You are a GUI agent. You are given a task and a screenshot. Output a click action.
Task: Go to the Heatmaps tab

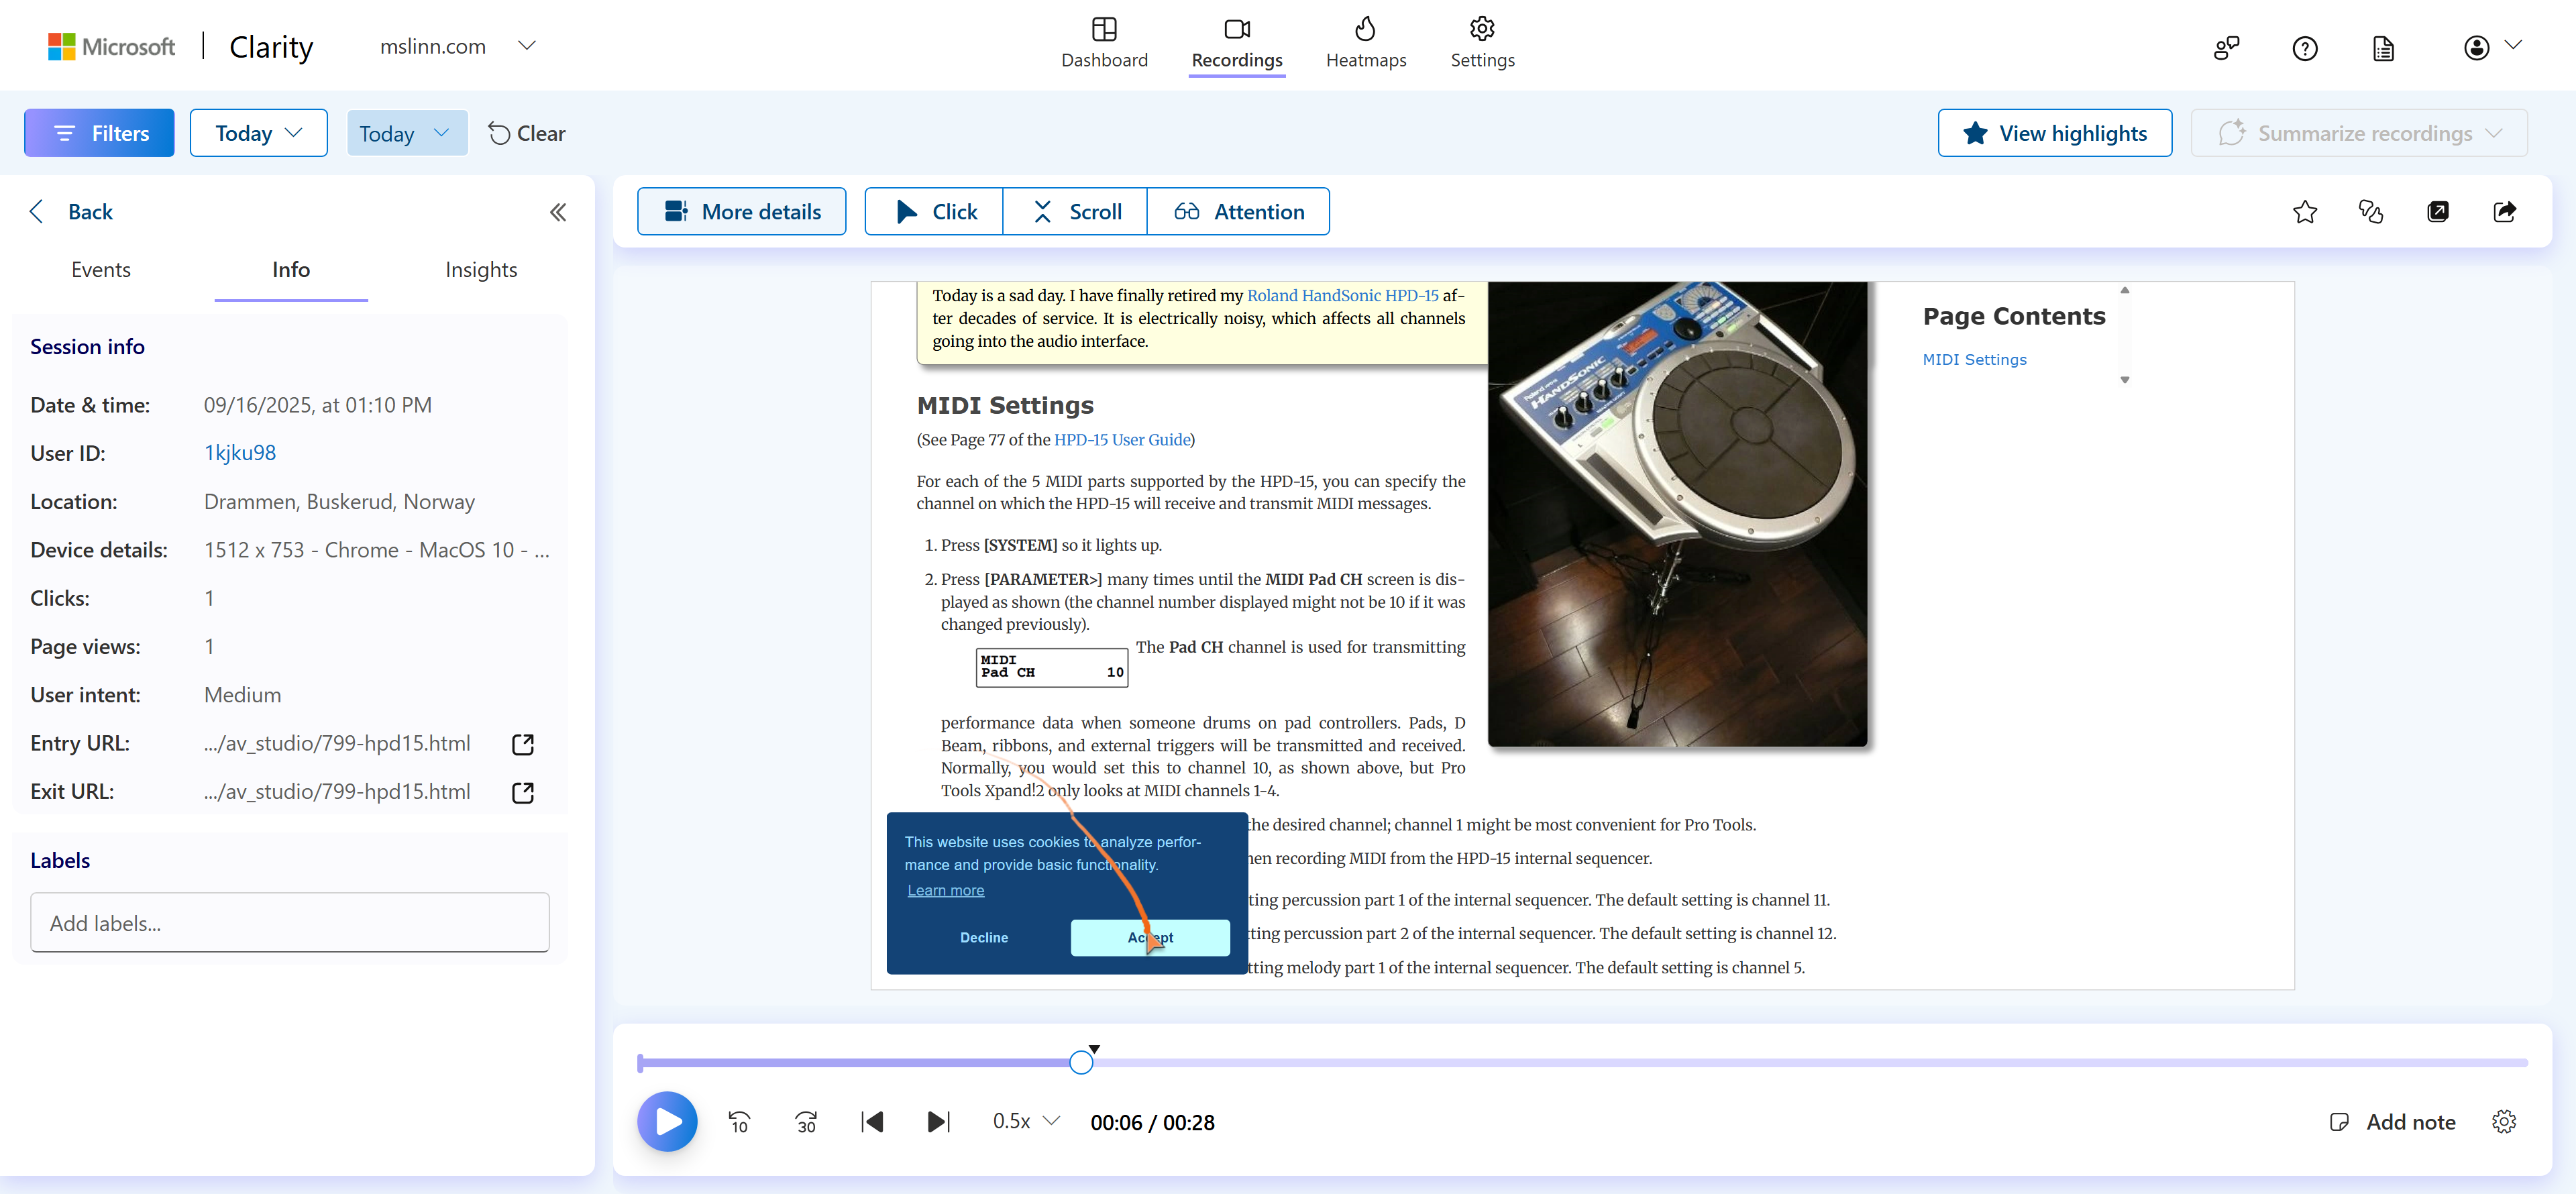point(1365,44)
